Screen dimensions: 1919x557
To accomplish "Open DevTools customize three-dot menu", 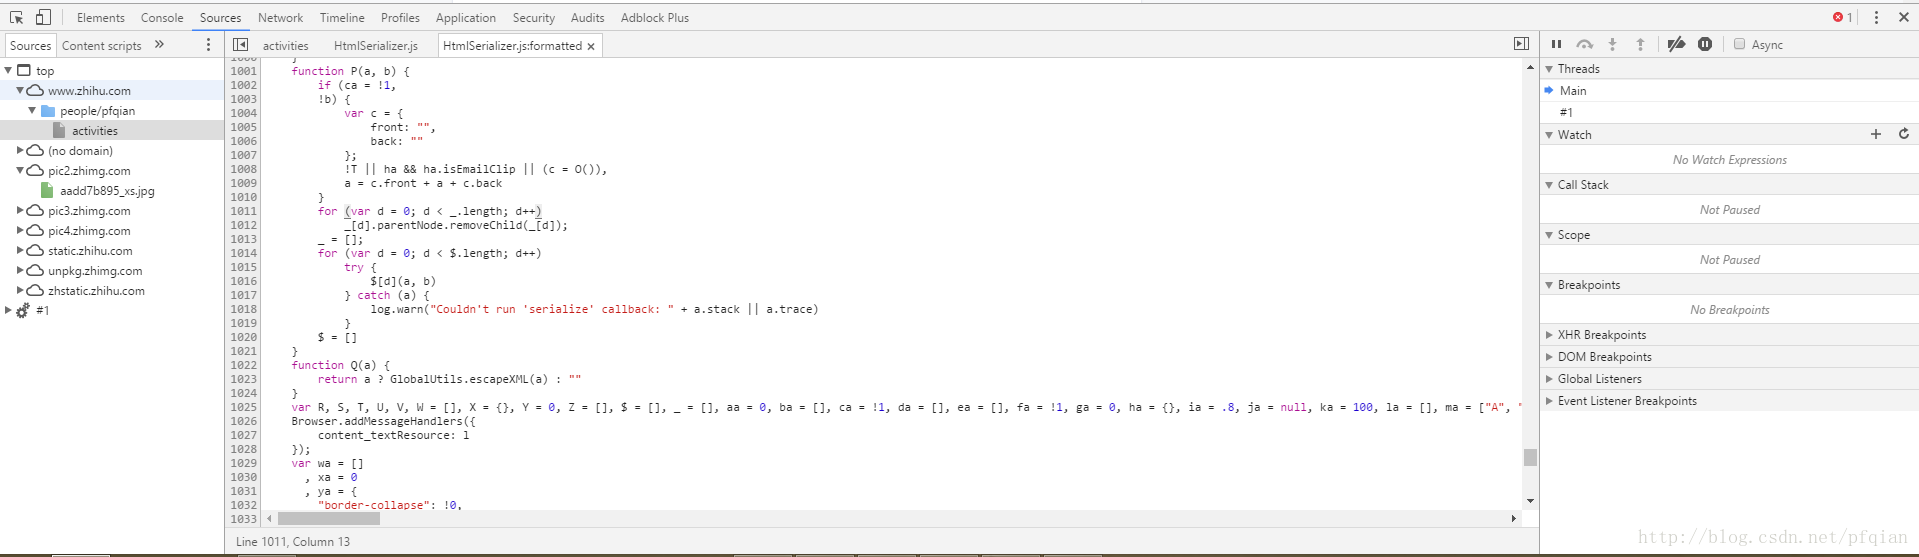I will tap(1876, 17).
